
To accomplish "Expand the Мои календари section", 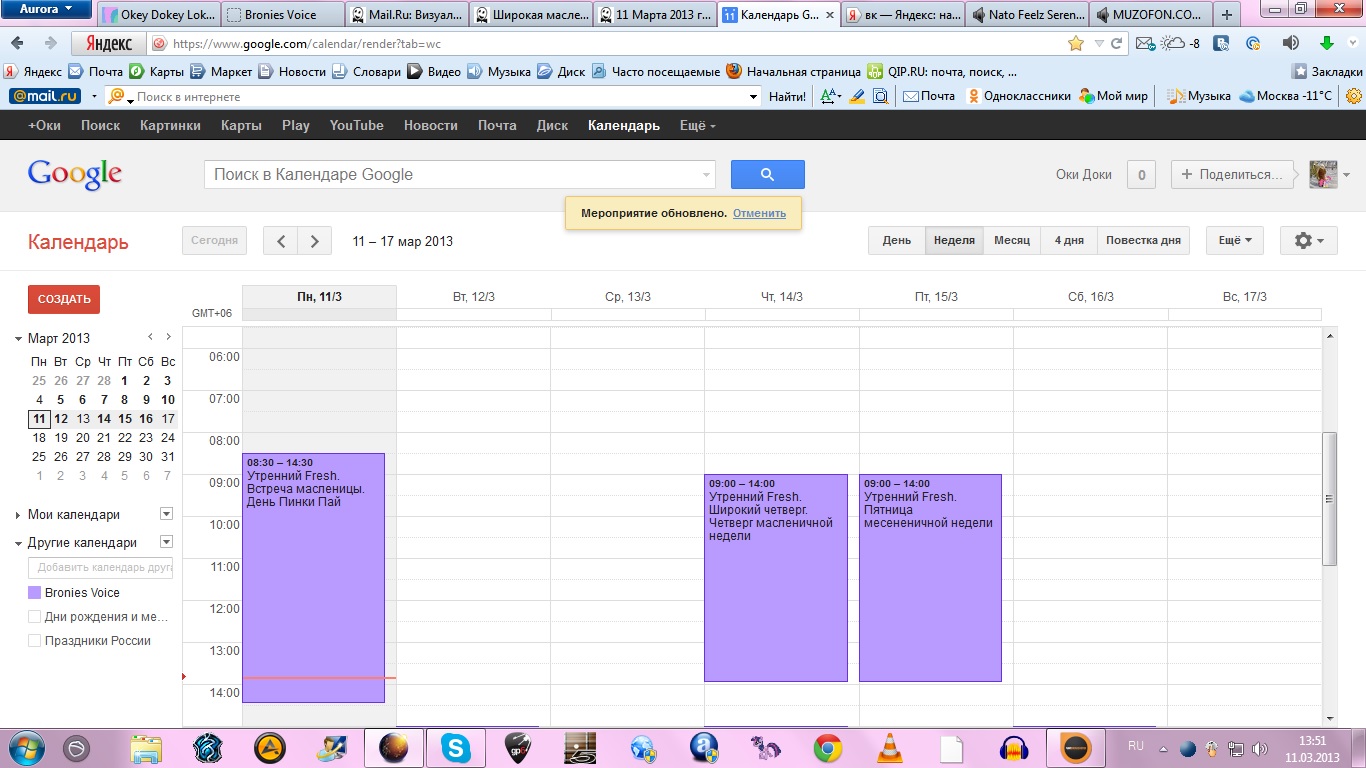I will click(19, 515).
